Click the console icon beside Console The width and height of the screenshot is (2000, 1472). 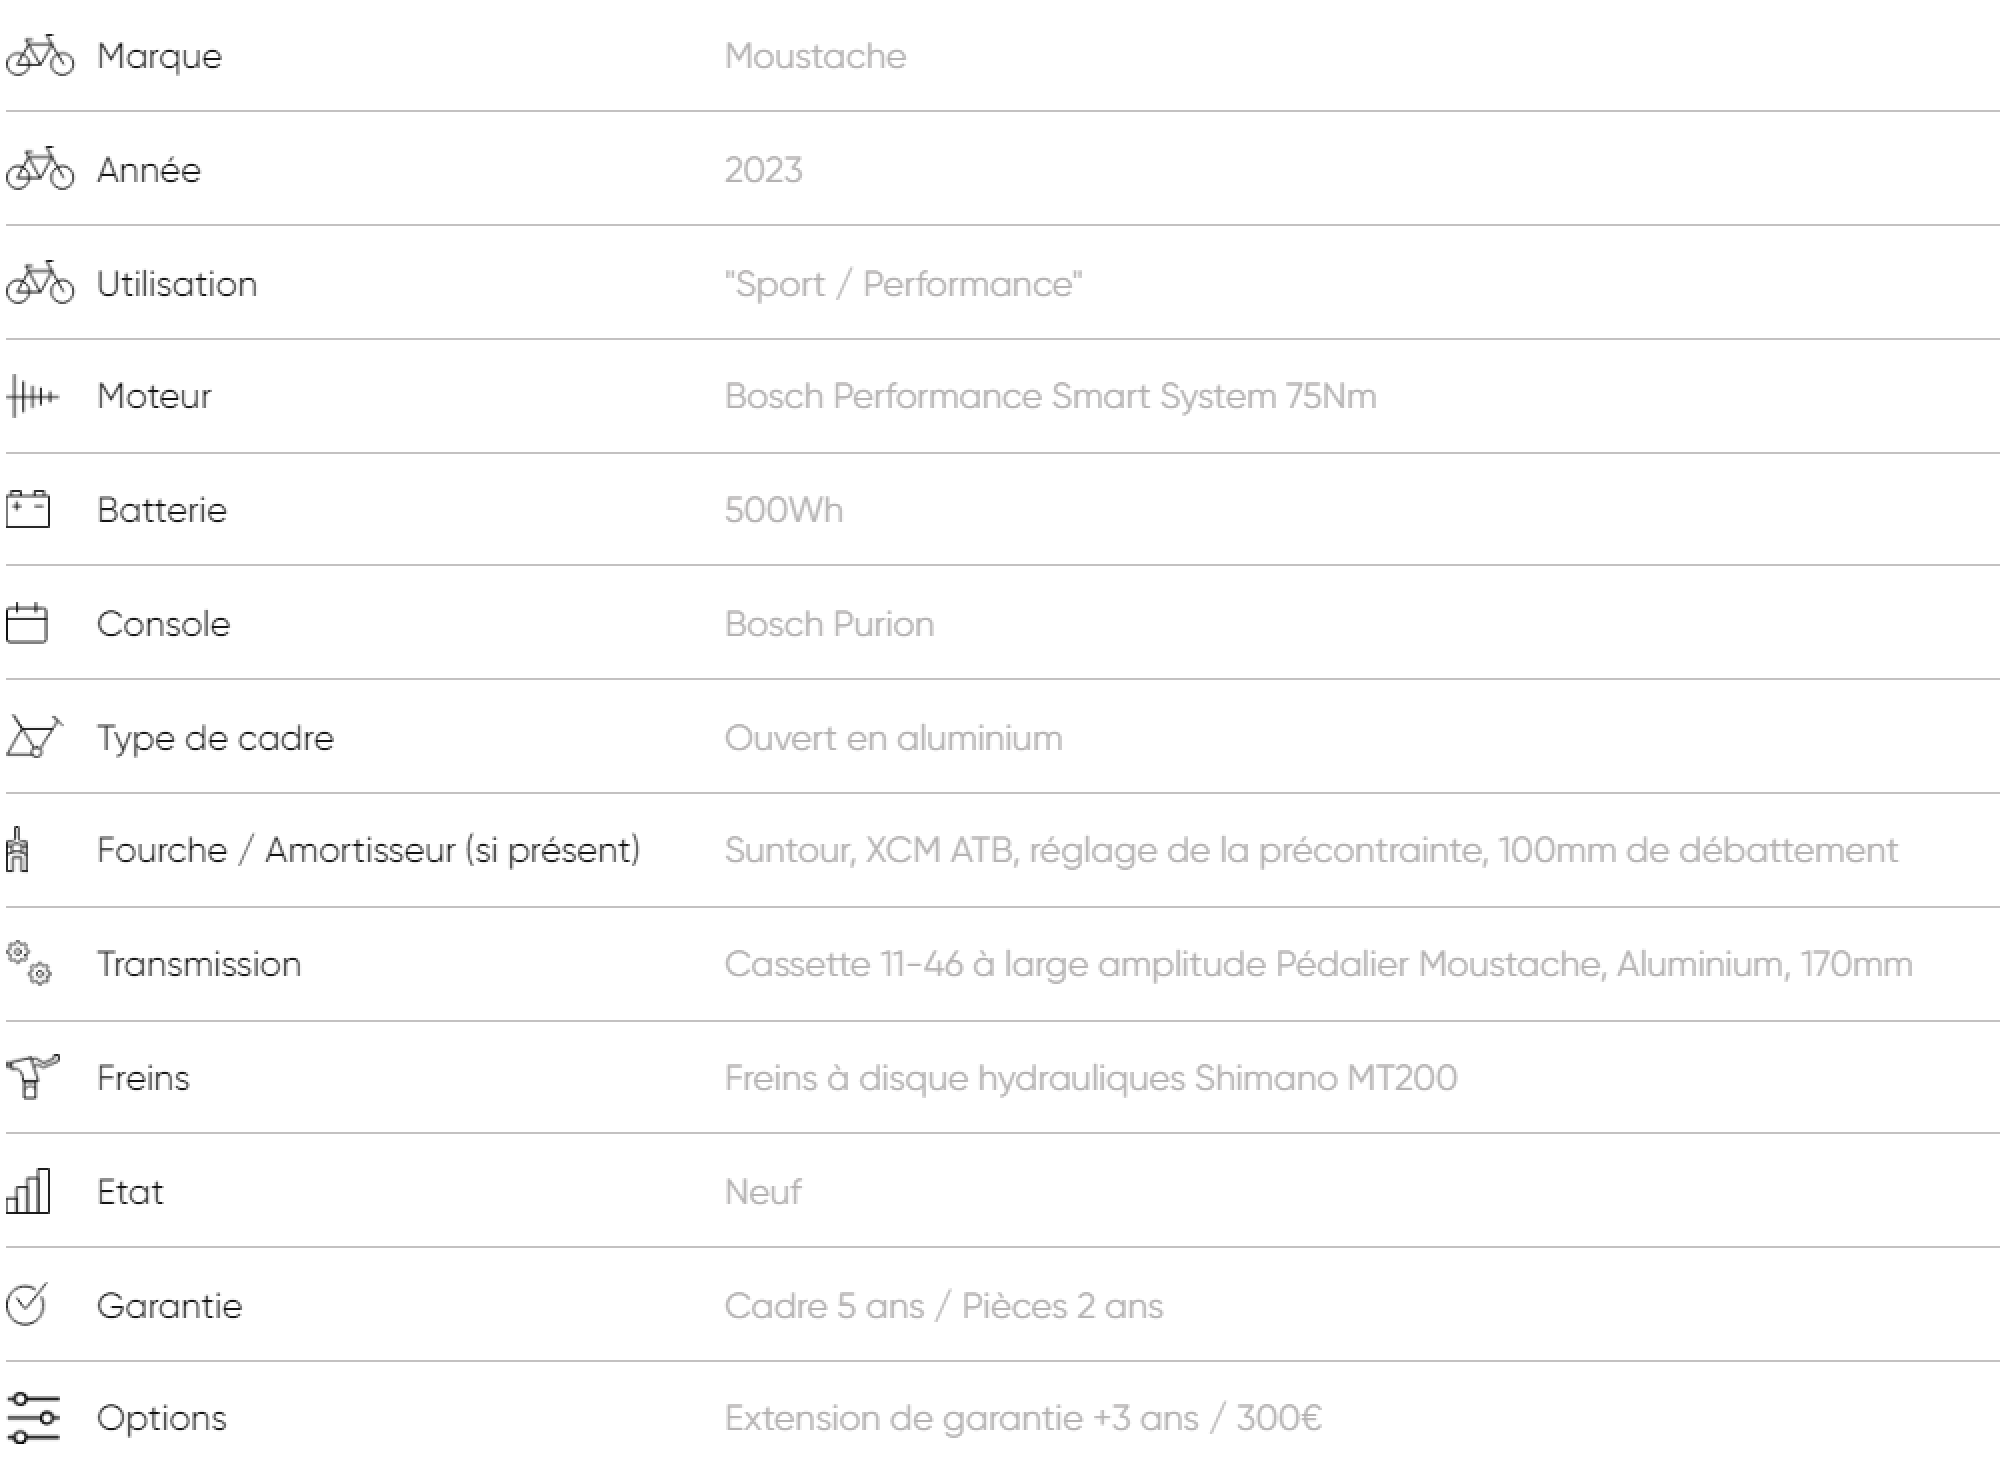point(27,623)
